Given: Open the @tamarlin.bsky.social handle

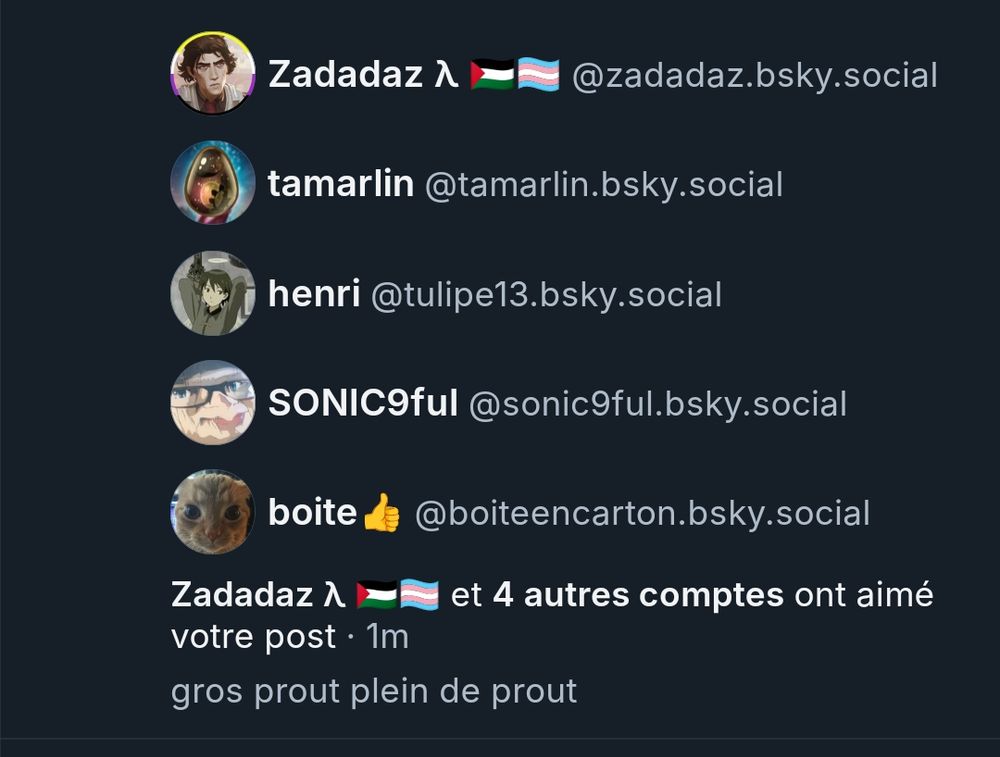Looking at the screenshot, I should 603,186.
